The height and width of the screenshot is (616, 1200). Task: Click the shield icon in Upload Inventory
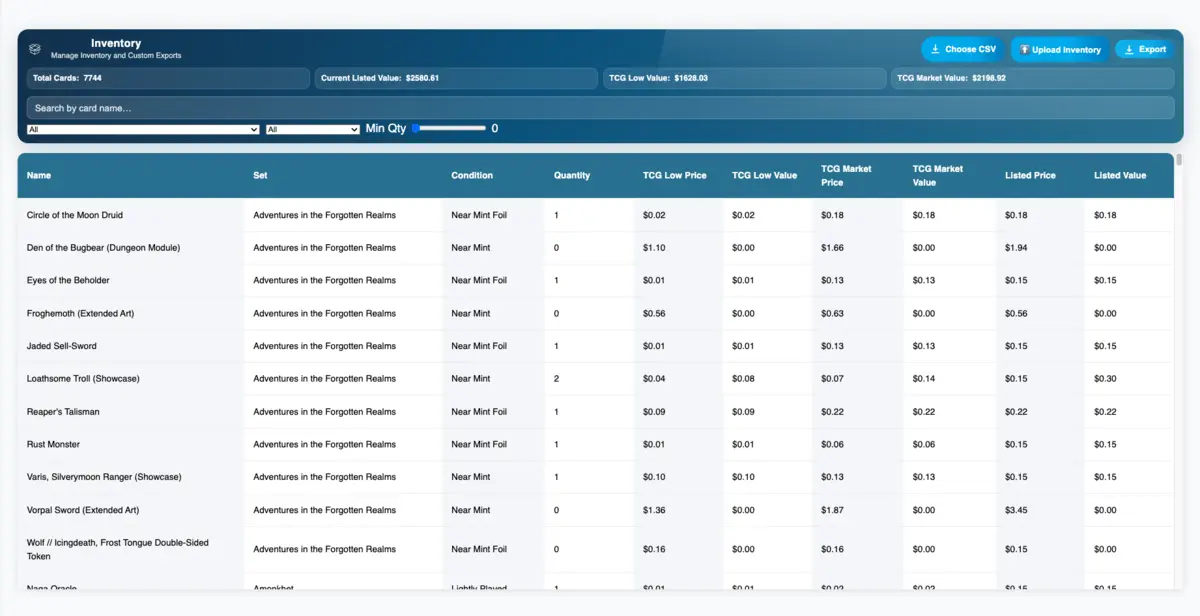pyautogui.click(x=1024, y=49)
